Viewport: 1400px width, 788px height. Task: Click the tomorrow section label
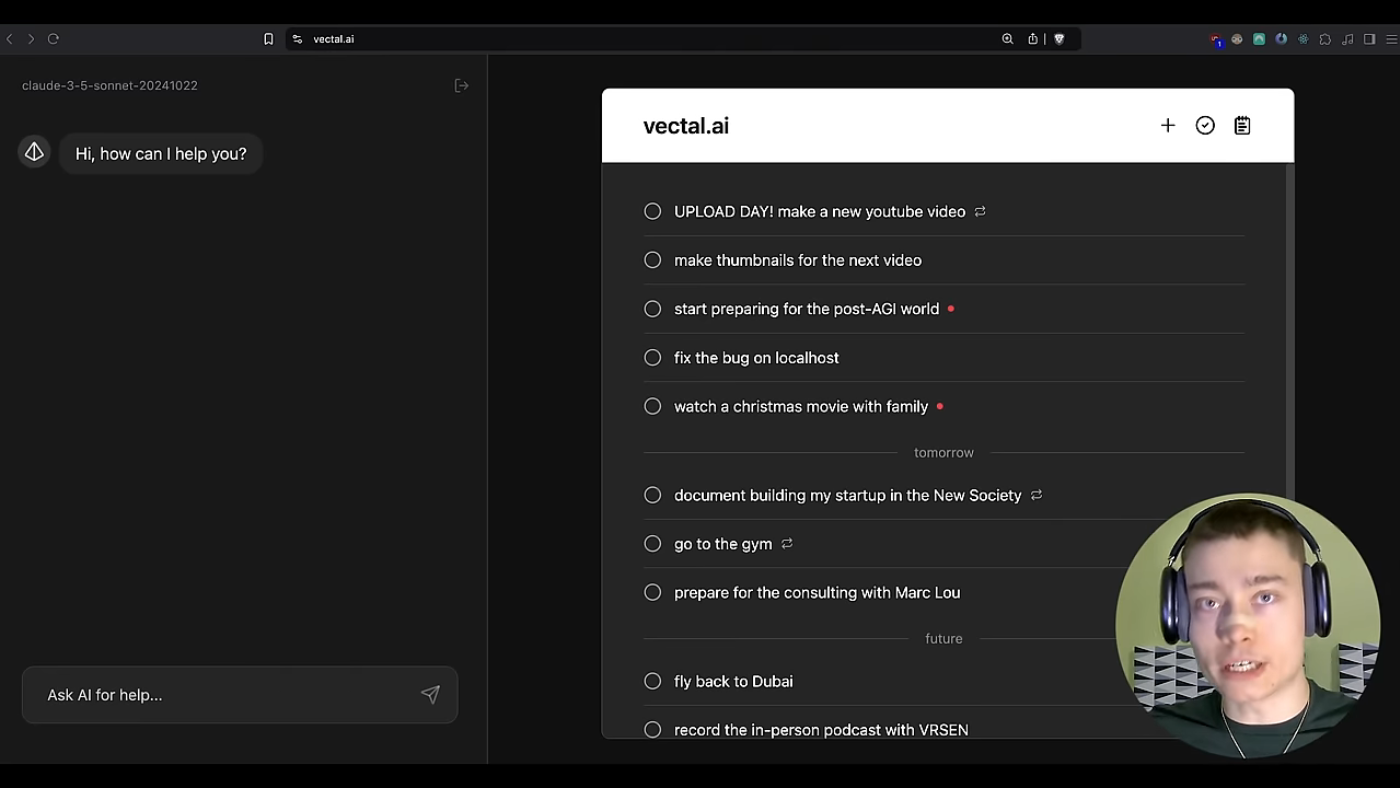click(x=944, y=452)
